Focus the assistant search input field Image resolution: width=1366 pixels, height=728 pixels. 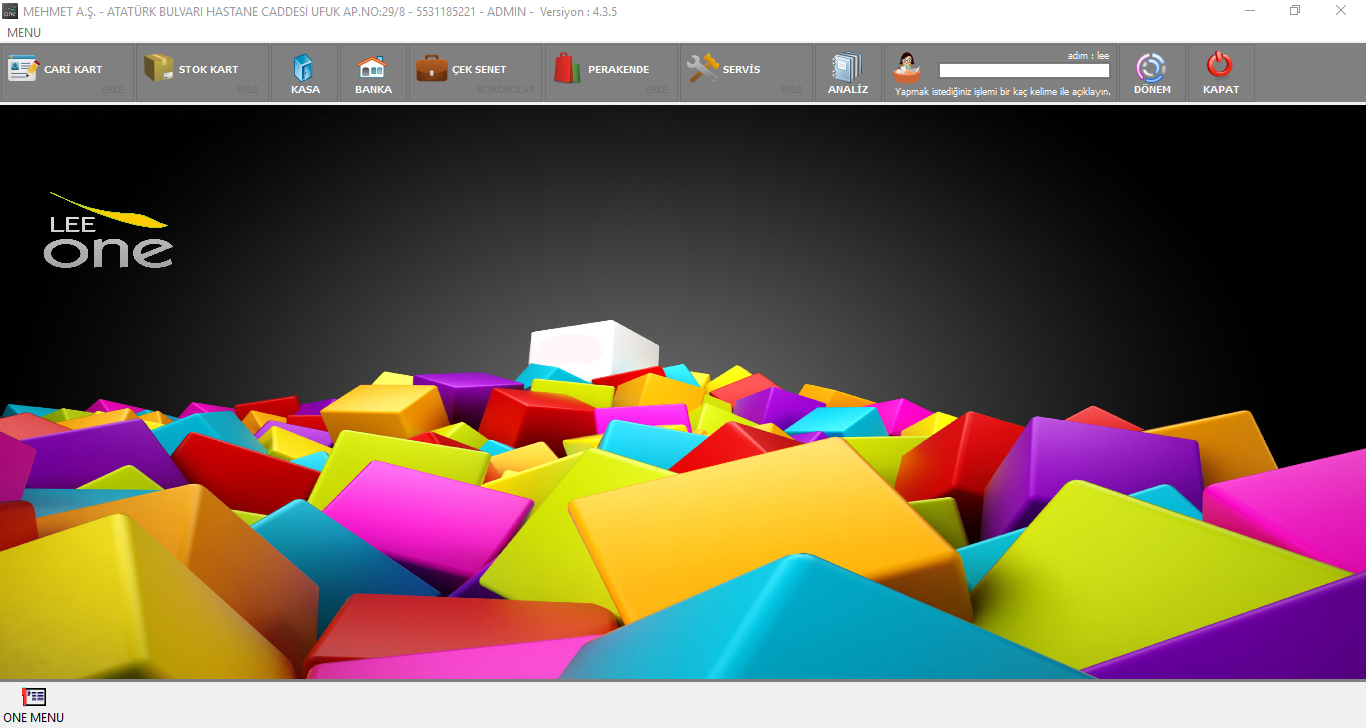click(x=1024, y=71)
